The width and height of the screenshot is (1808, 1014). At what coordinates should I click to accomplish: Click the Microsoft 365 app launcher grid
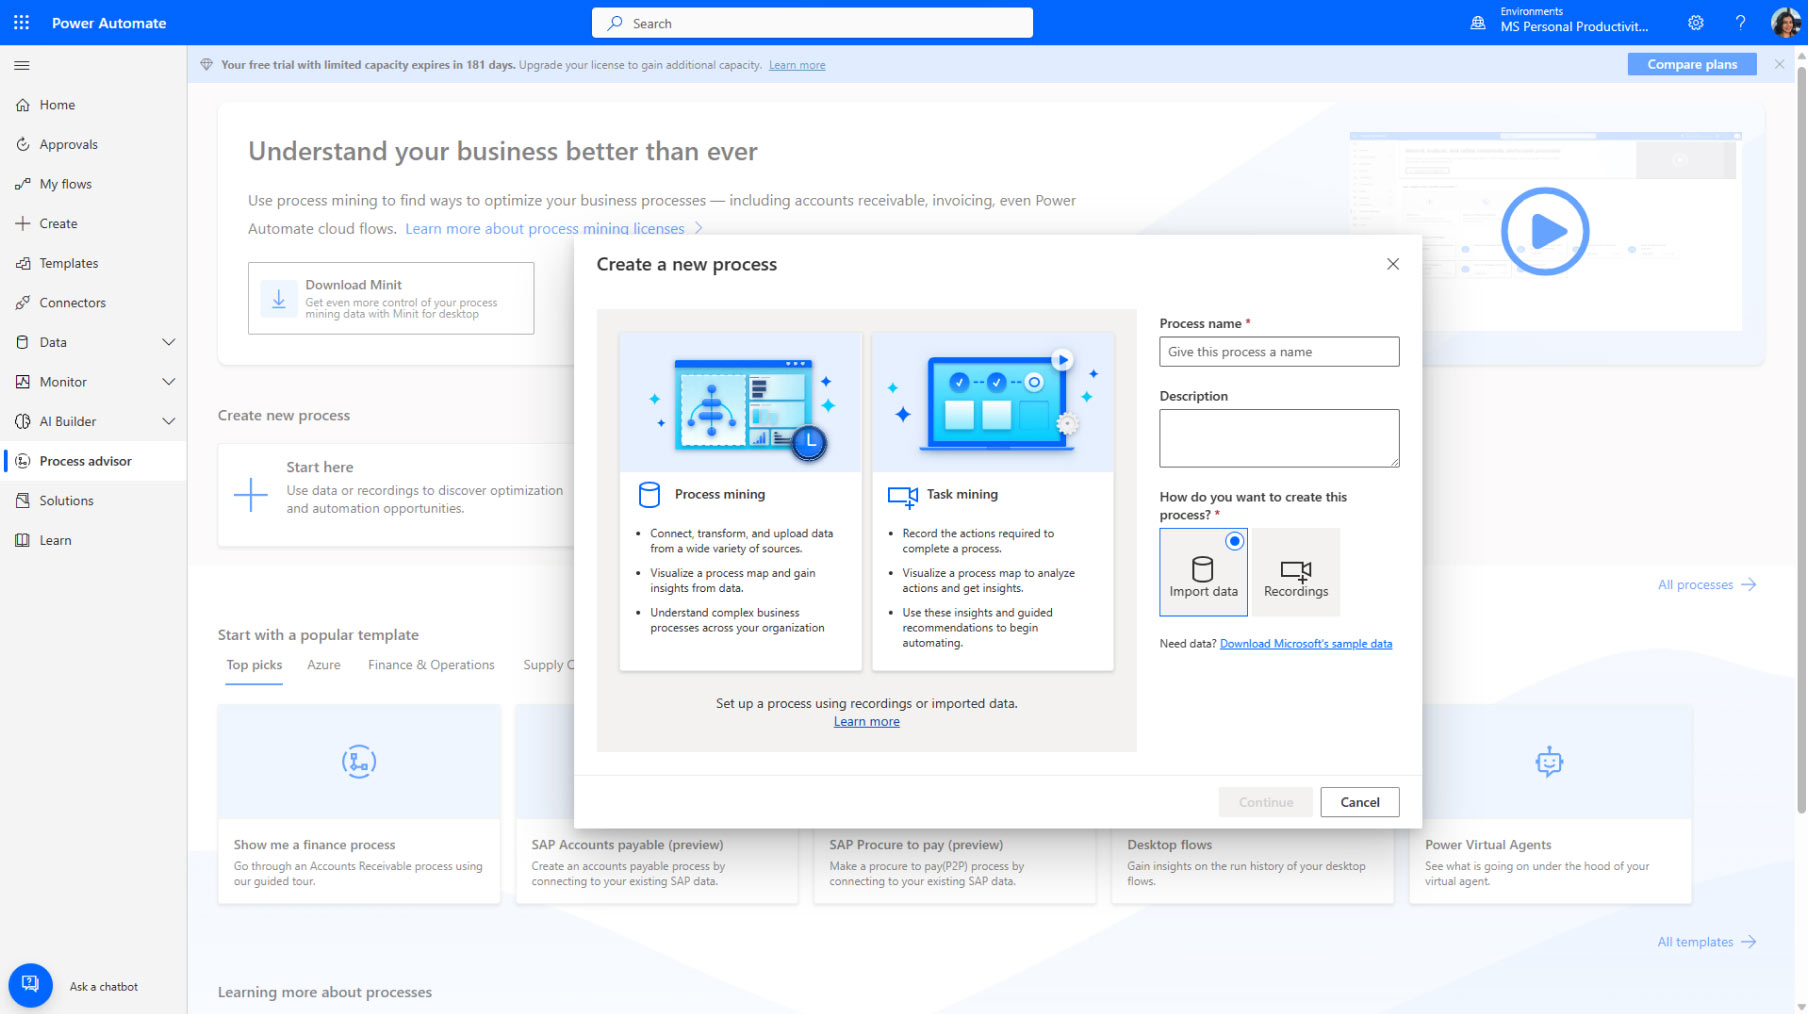pos(21,22)
